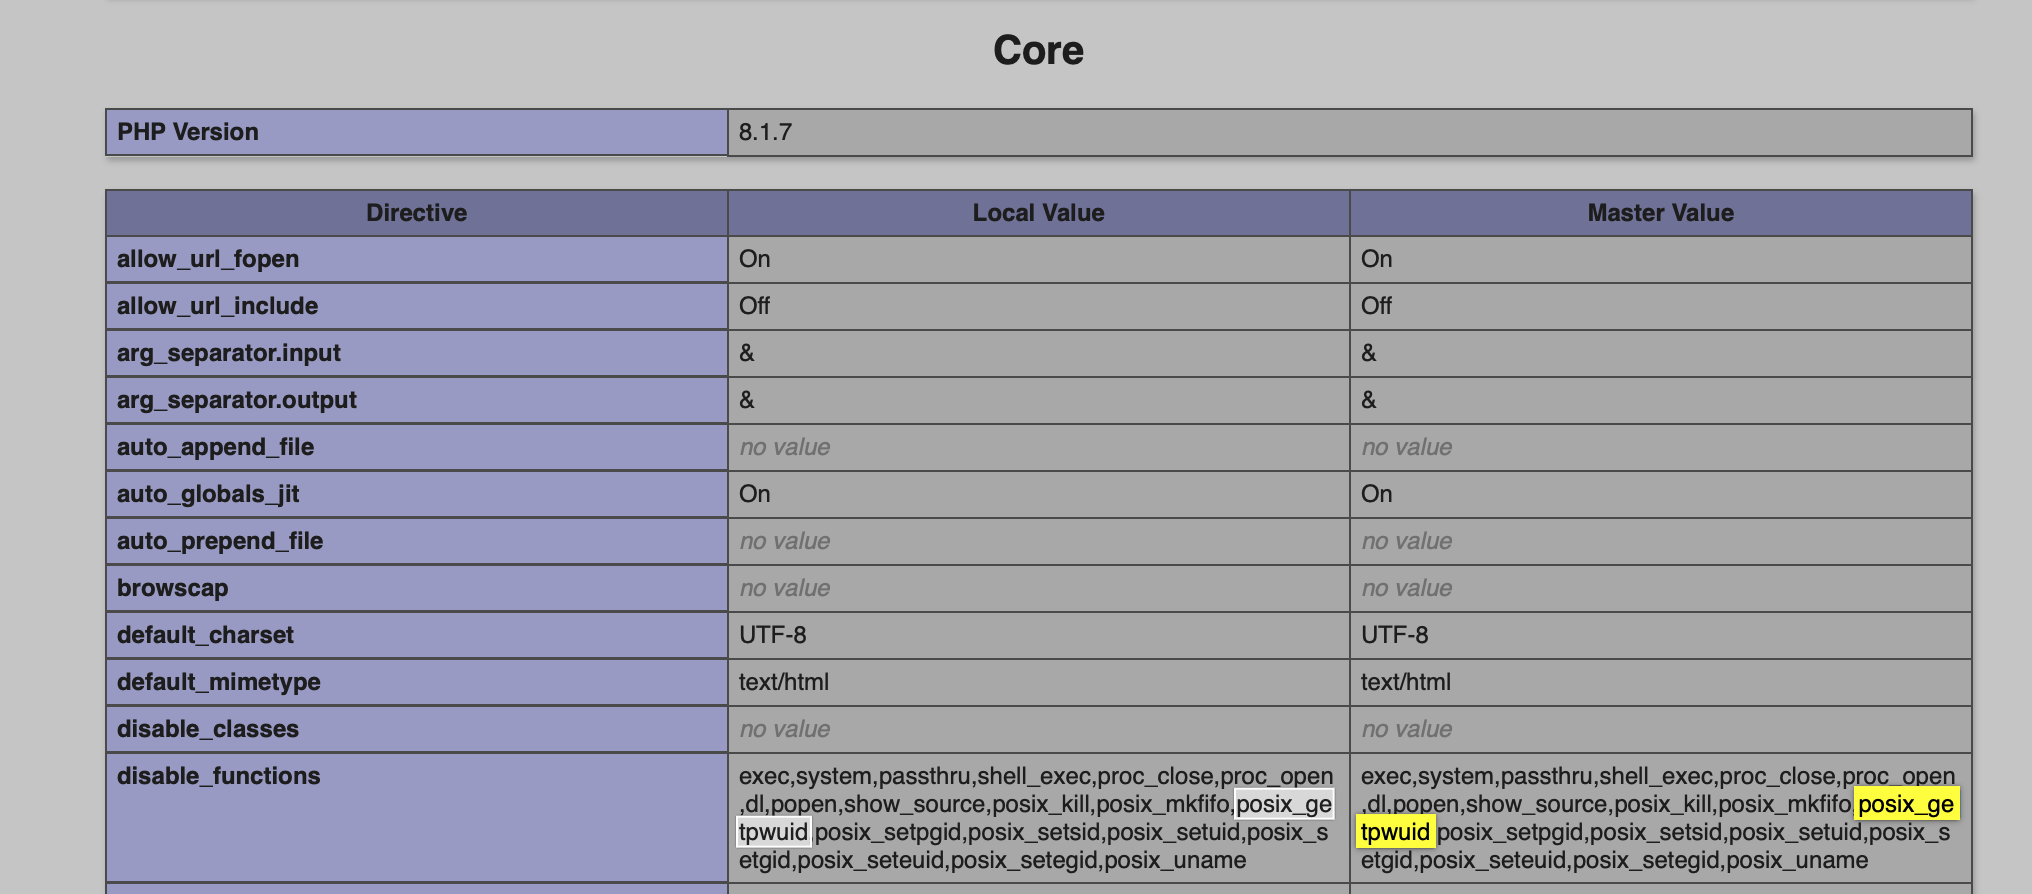
Task: Select the browscap directive name
Action: click(173, 588)
